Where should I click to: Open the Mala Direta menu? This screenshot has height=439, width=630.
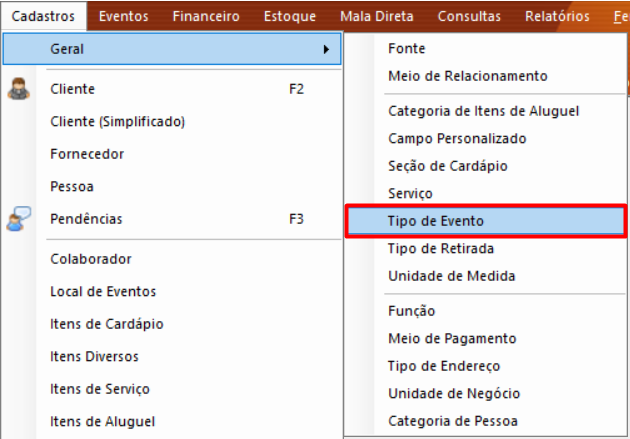pos(377,16)
